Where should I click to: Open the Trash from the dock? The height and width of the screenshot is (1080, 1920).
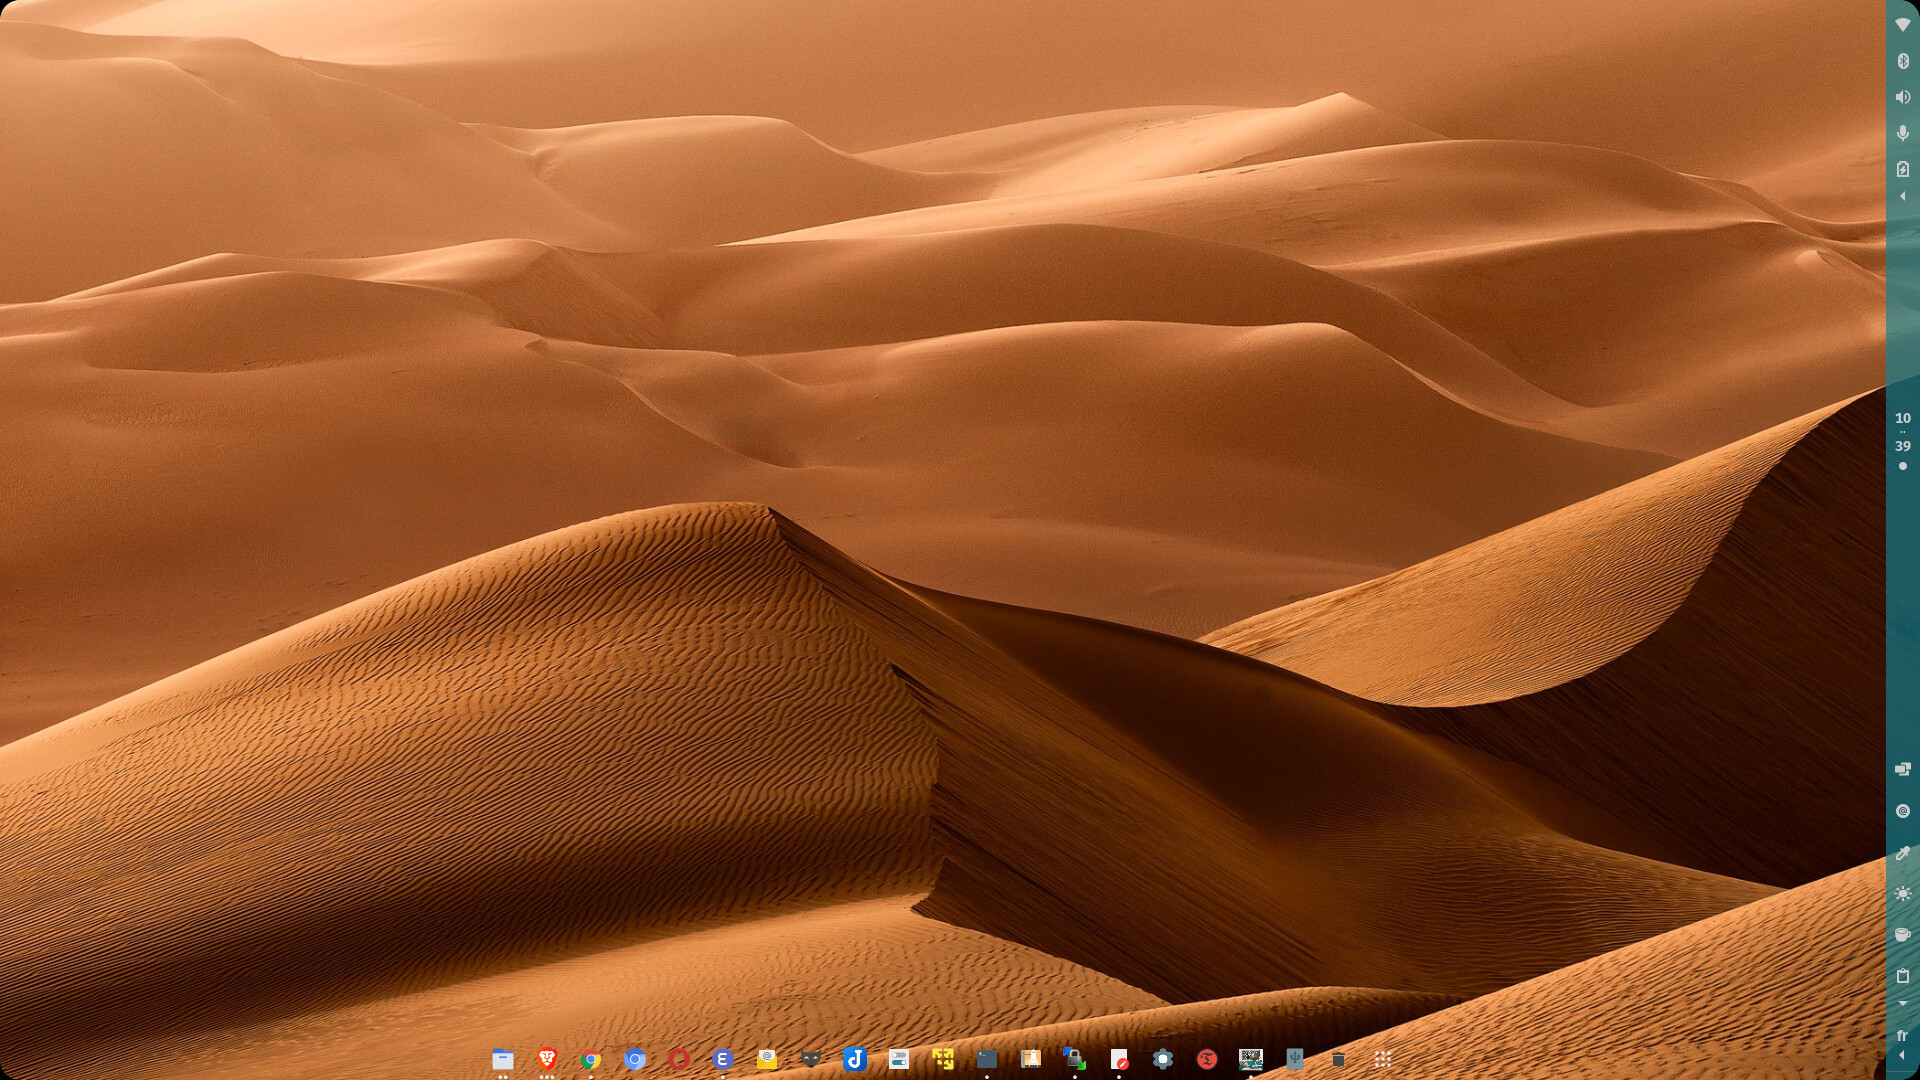pyautogui.click(x=1339, y=1059)
